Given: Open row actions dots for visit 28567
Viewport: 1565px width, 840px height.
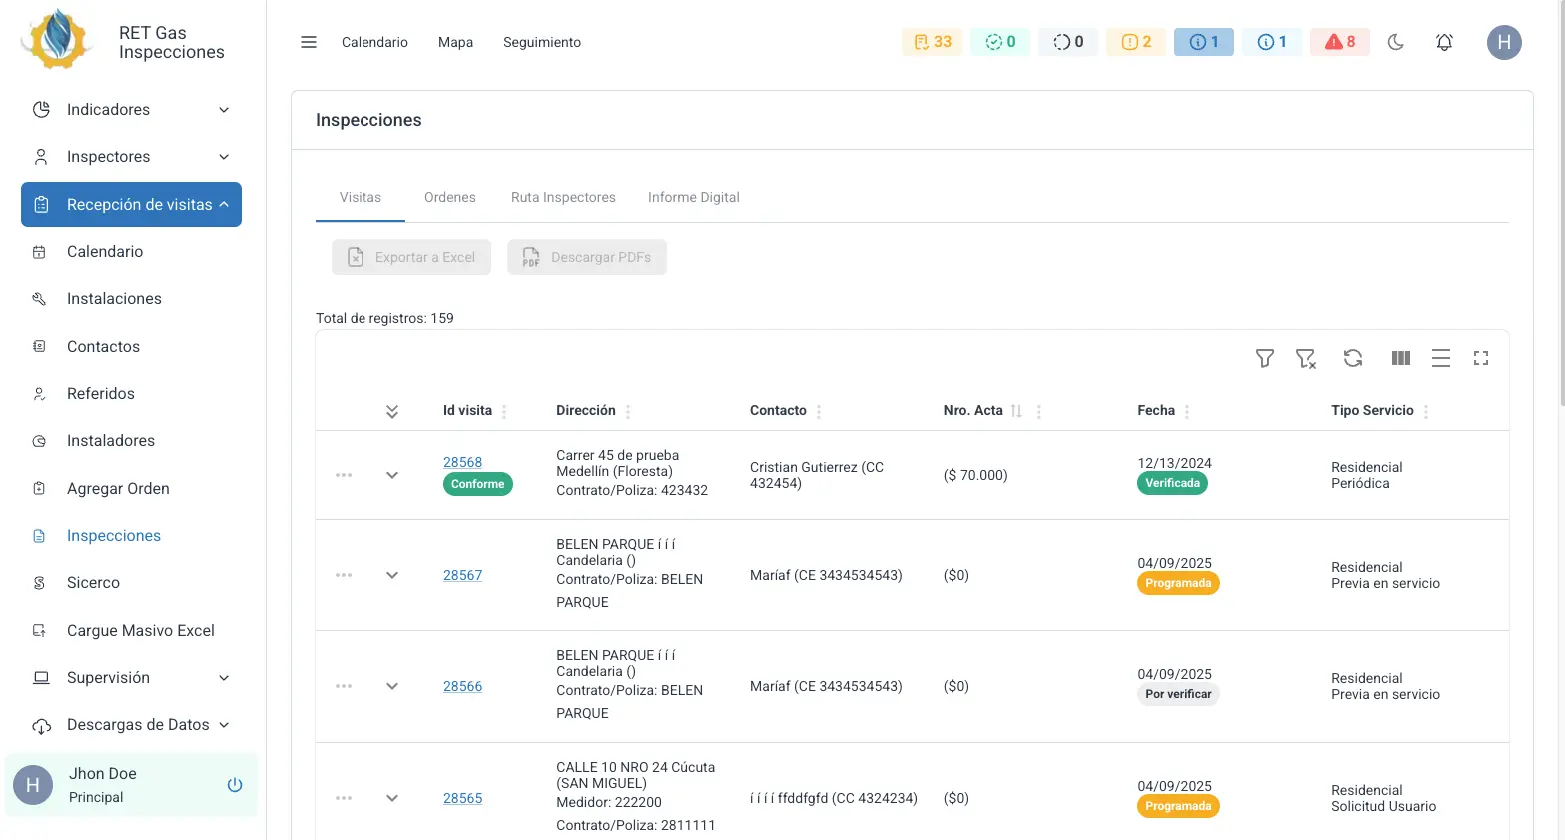Looking at the screenshot, I should [344, 575].
